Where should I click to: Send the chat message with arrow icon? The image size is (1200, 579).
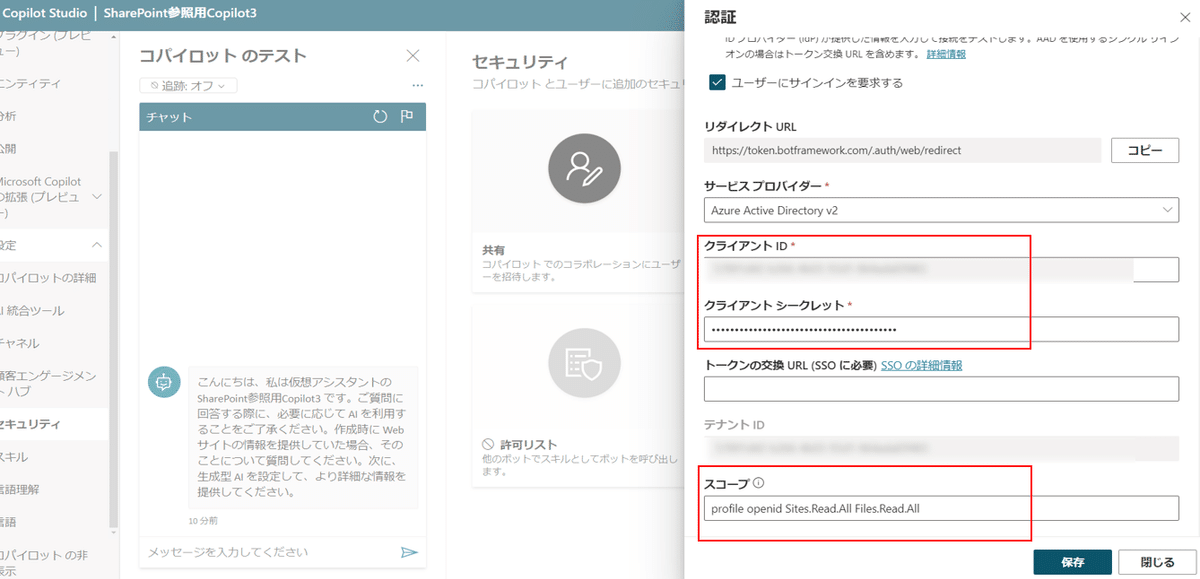(408, 552)
